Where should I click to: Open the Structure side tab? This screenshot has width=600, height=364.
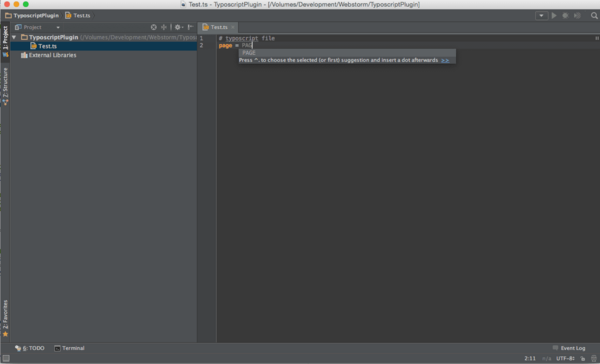click(5, 86)
